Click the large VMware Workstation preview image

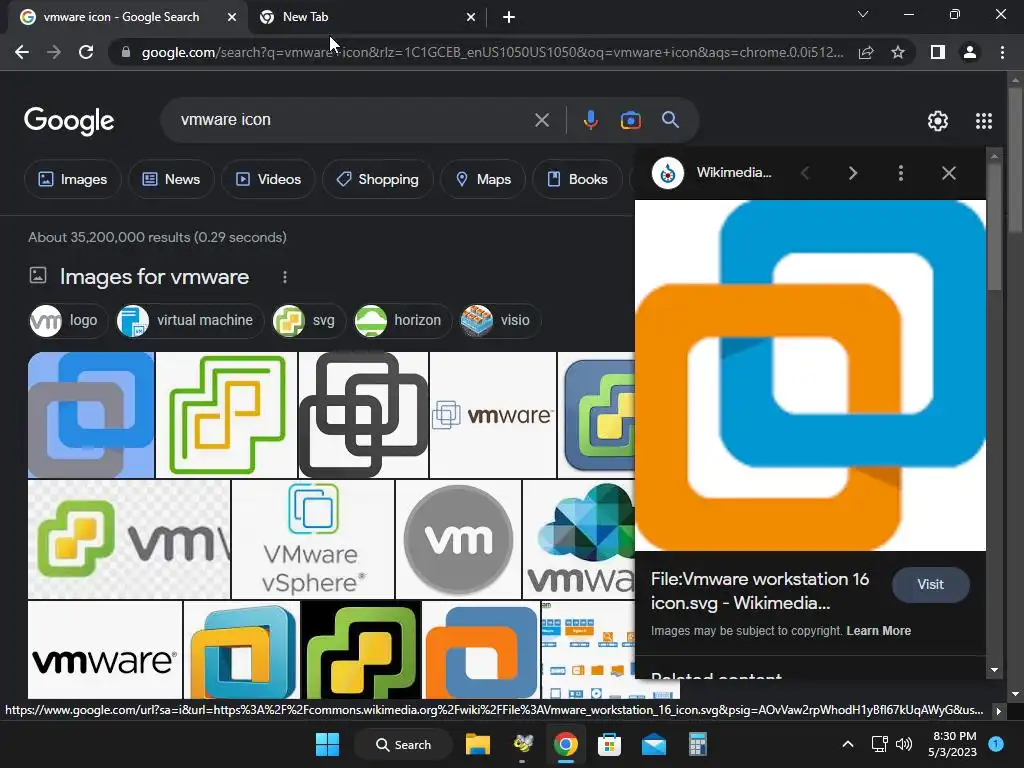point(810,376)
